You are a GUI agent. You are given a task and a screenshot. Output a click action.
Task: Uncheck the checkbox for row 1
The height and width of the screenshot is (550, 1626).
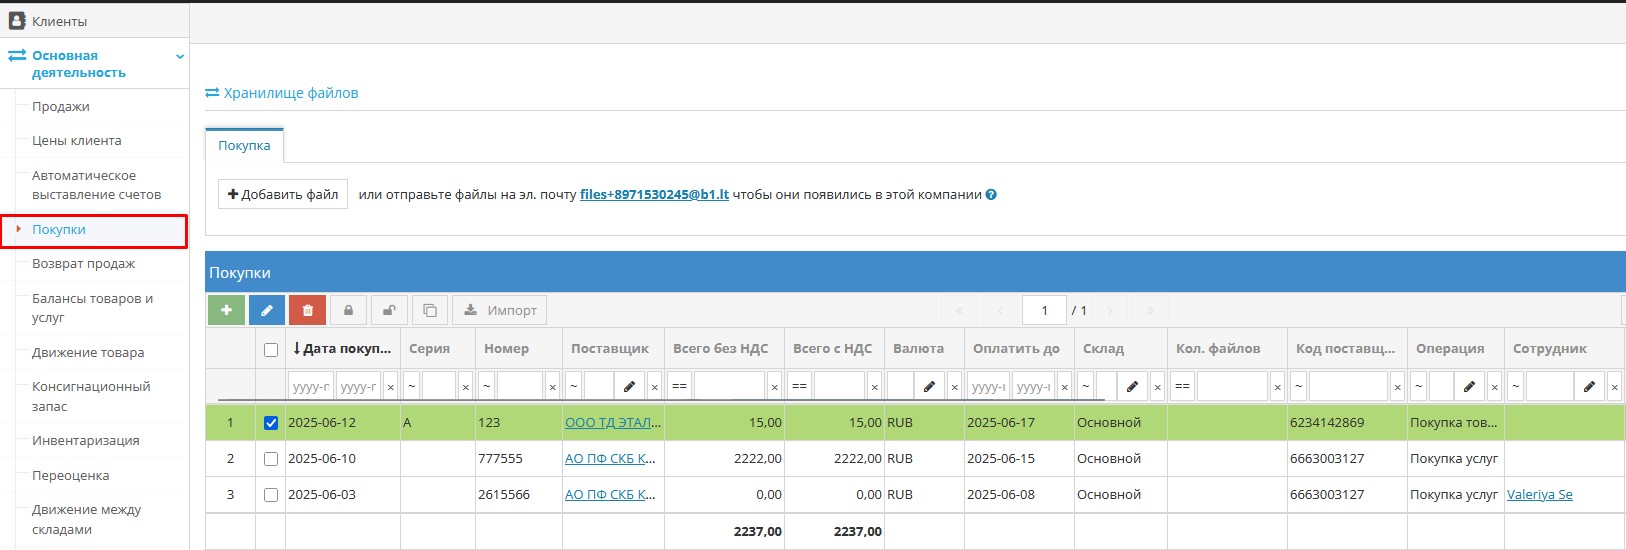pos(271,423)
